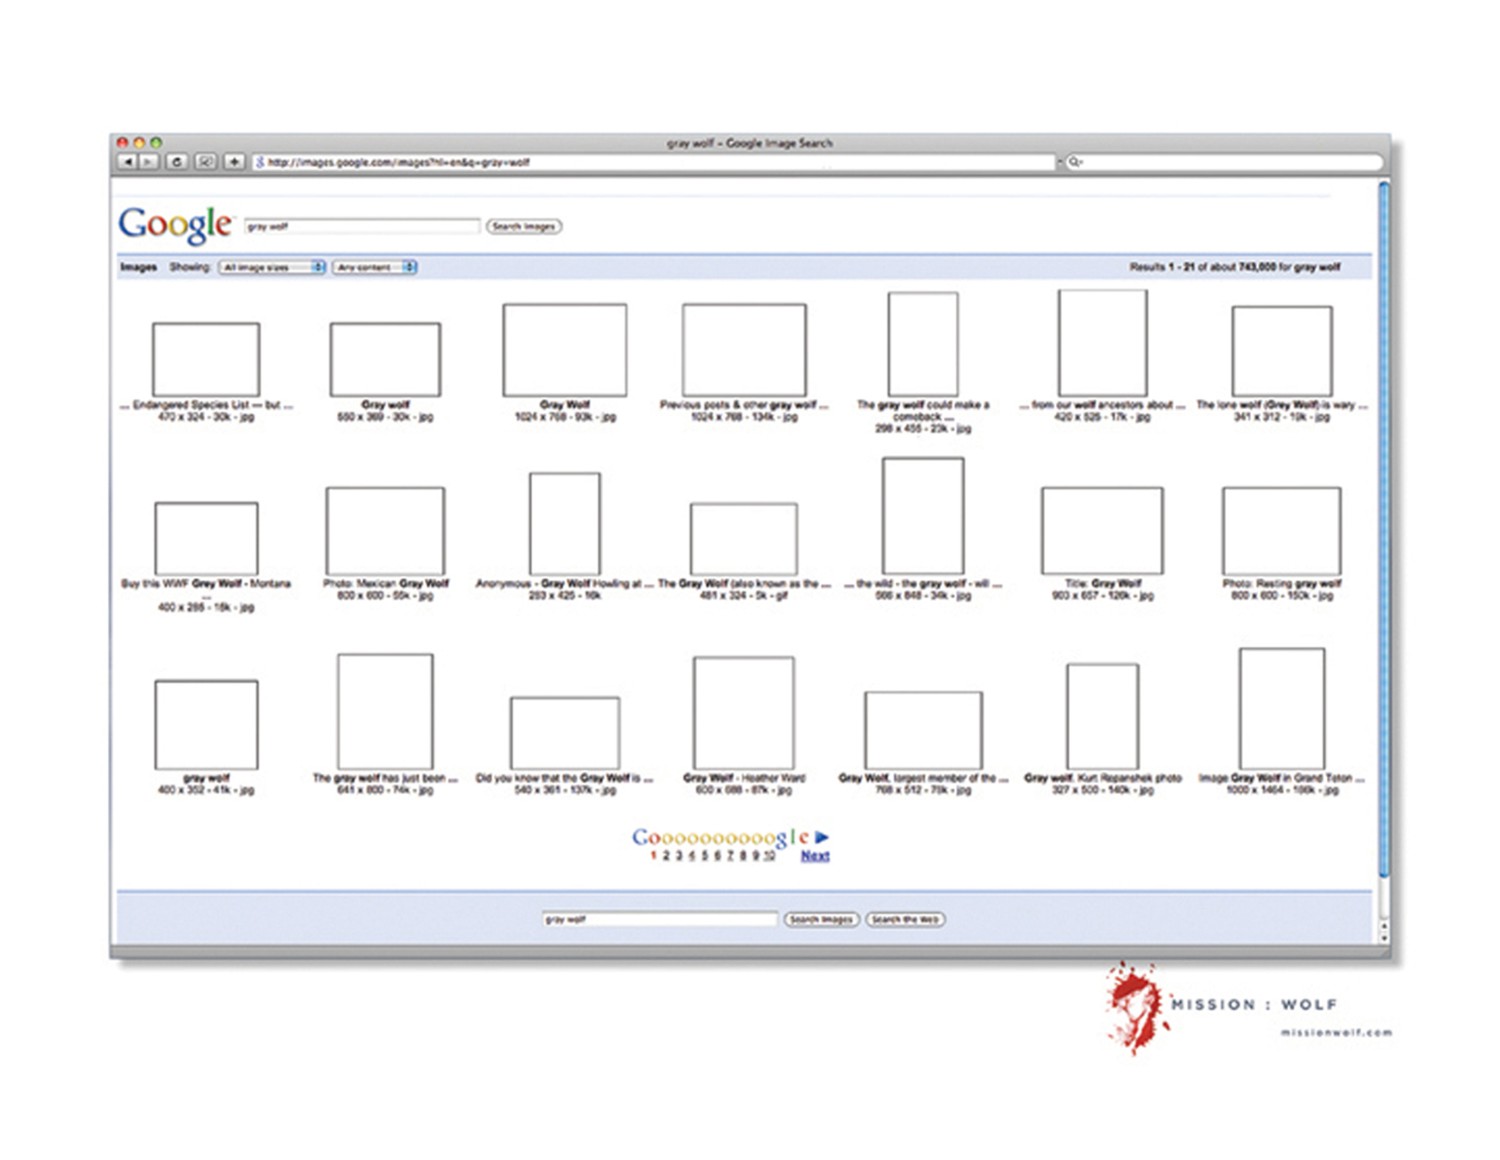Open the 'Buy this WWF Grey Wolf' thumbnail

tap(206, 538)
